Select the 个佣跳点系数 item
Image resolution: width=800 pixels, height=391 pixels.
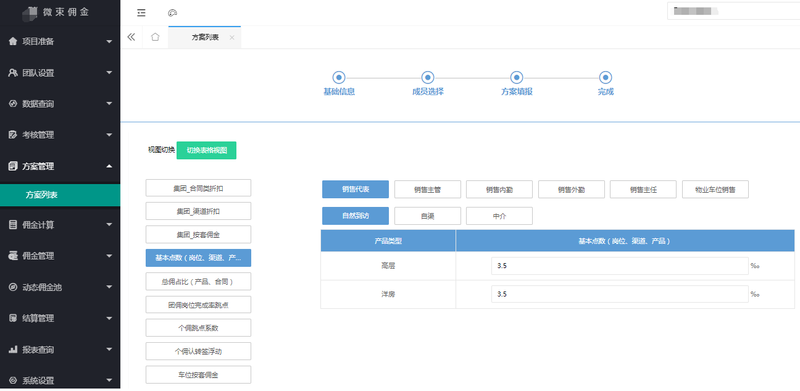coord(198,328)
